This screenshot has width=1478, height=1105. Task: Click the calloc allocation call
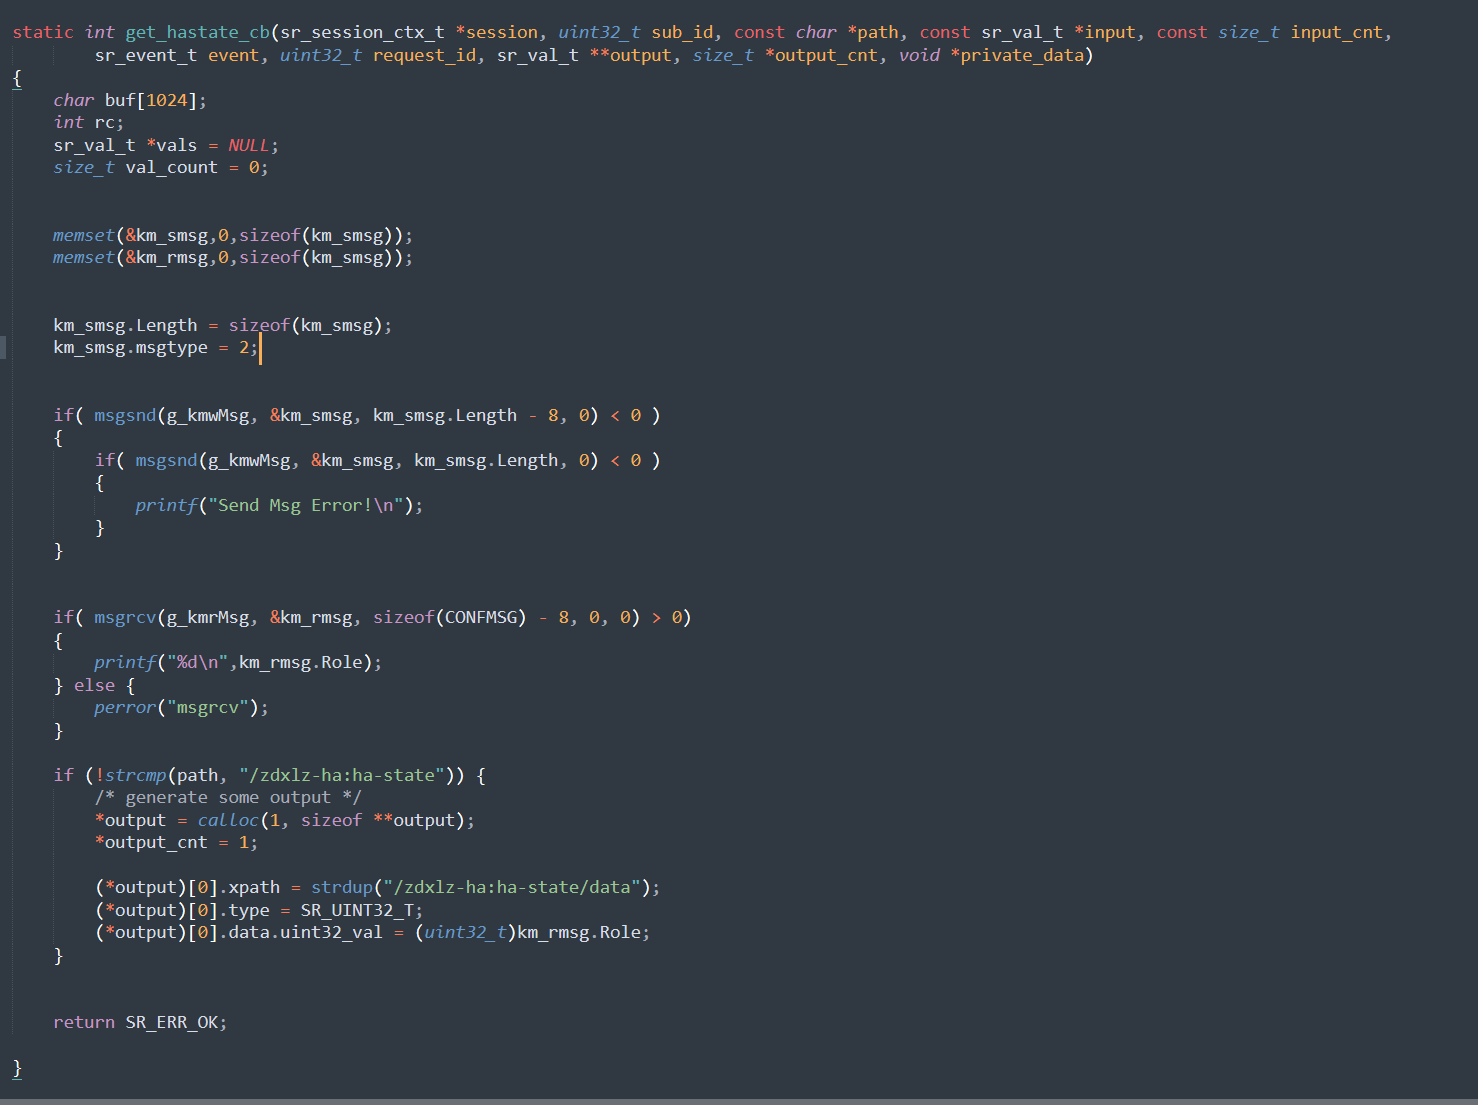[228, 819]
